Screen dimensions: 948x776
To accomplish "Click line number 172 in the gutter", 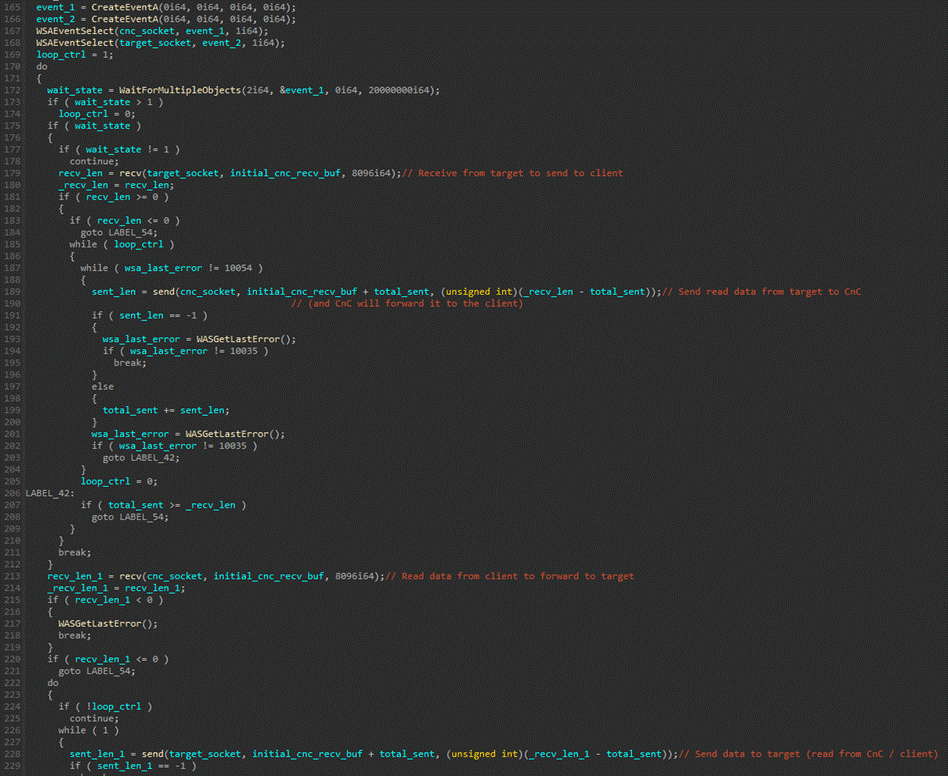I will tap(12, 91).
